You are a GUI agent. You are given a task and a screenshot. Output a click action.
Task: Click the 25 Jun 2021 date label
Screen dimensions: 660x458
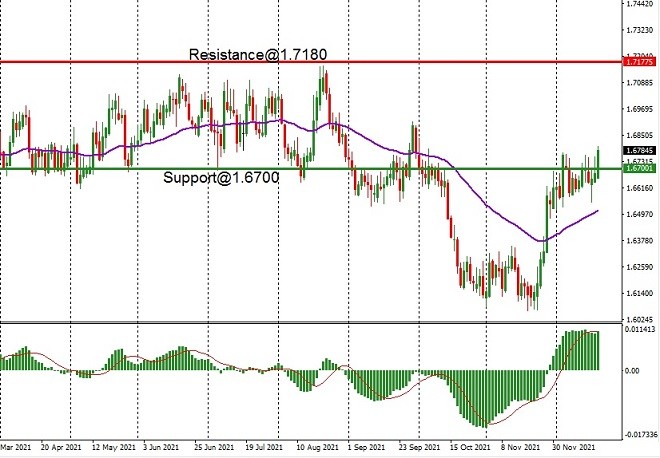point(214,447)
